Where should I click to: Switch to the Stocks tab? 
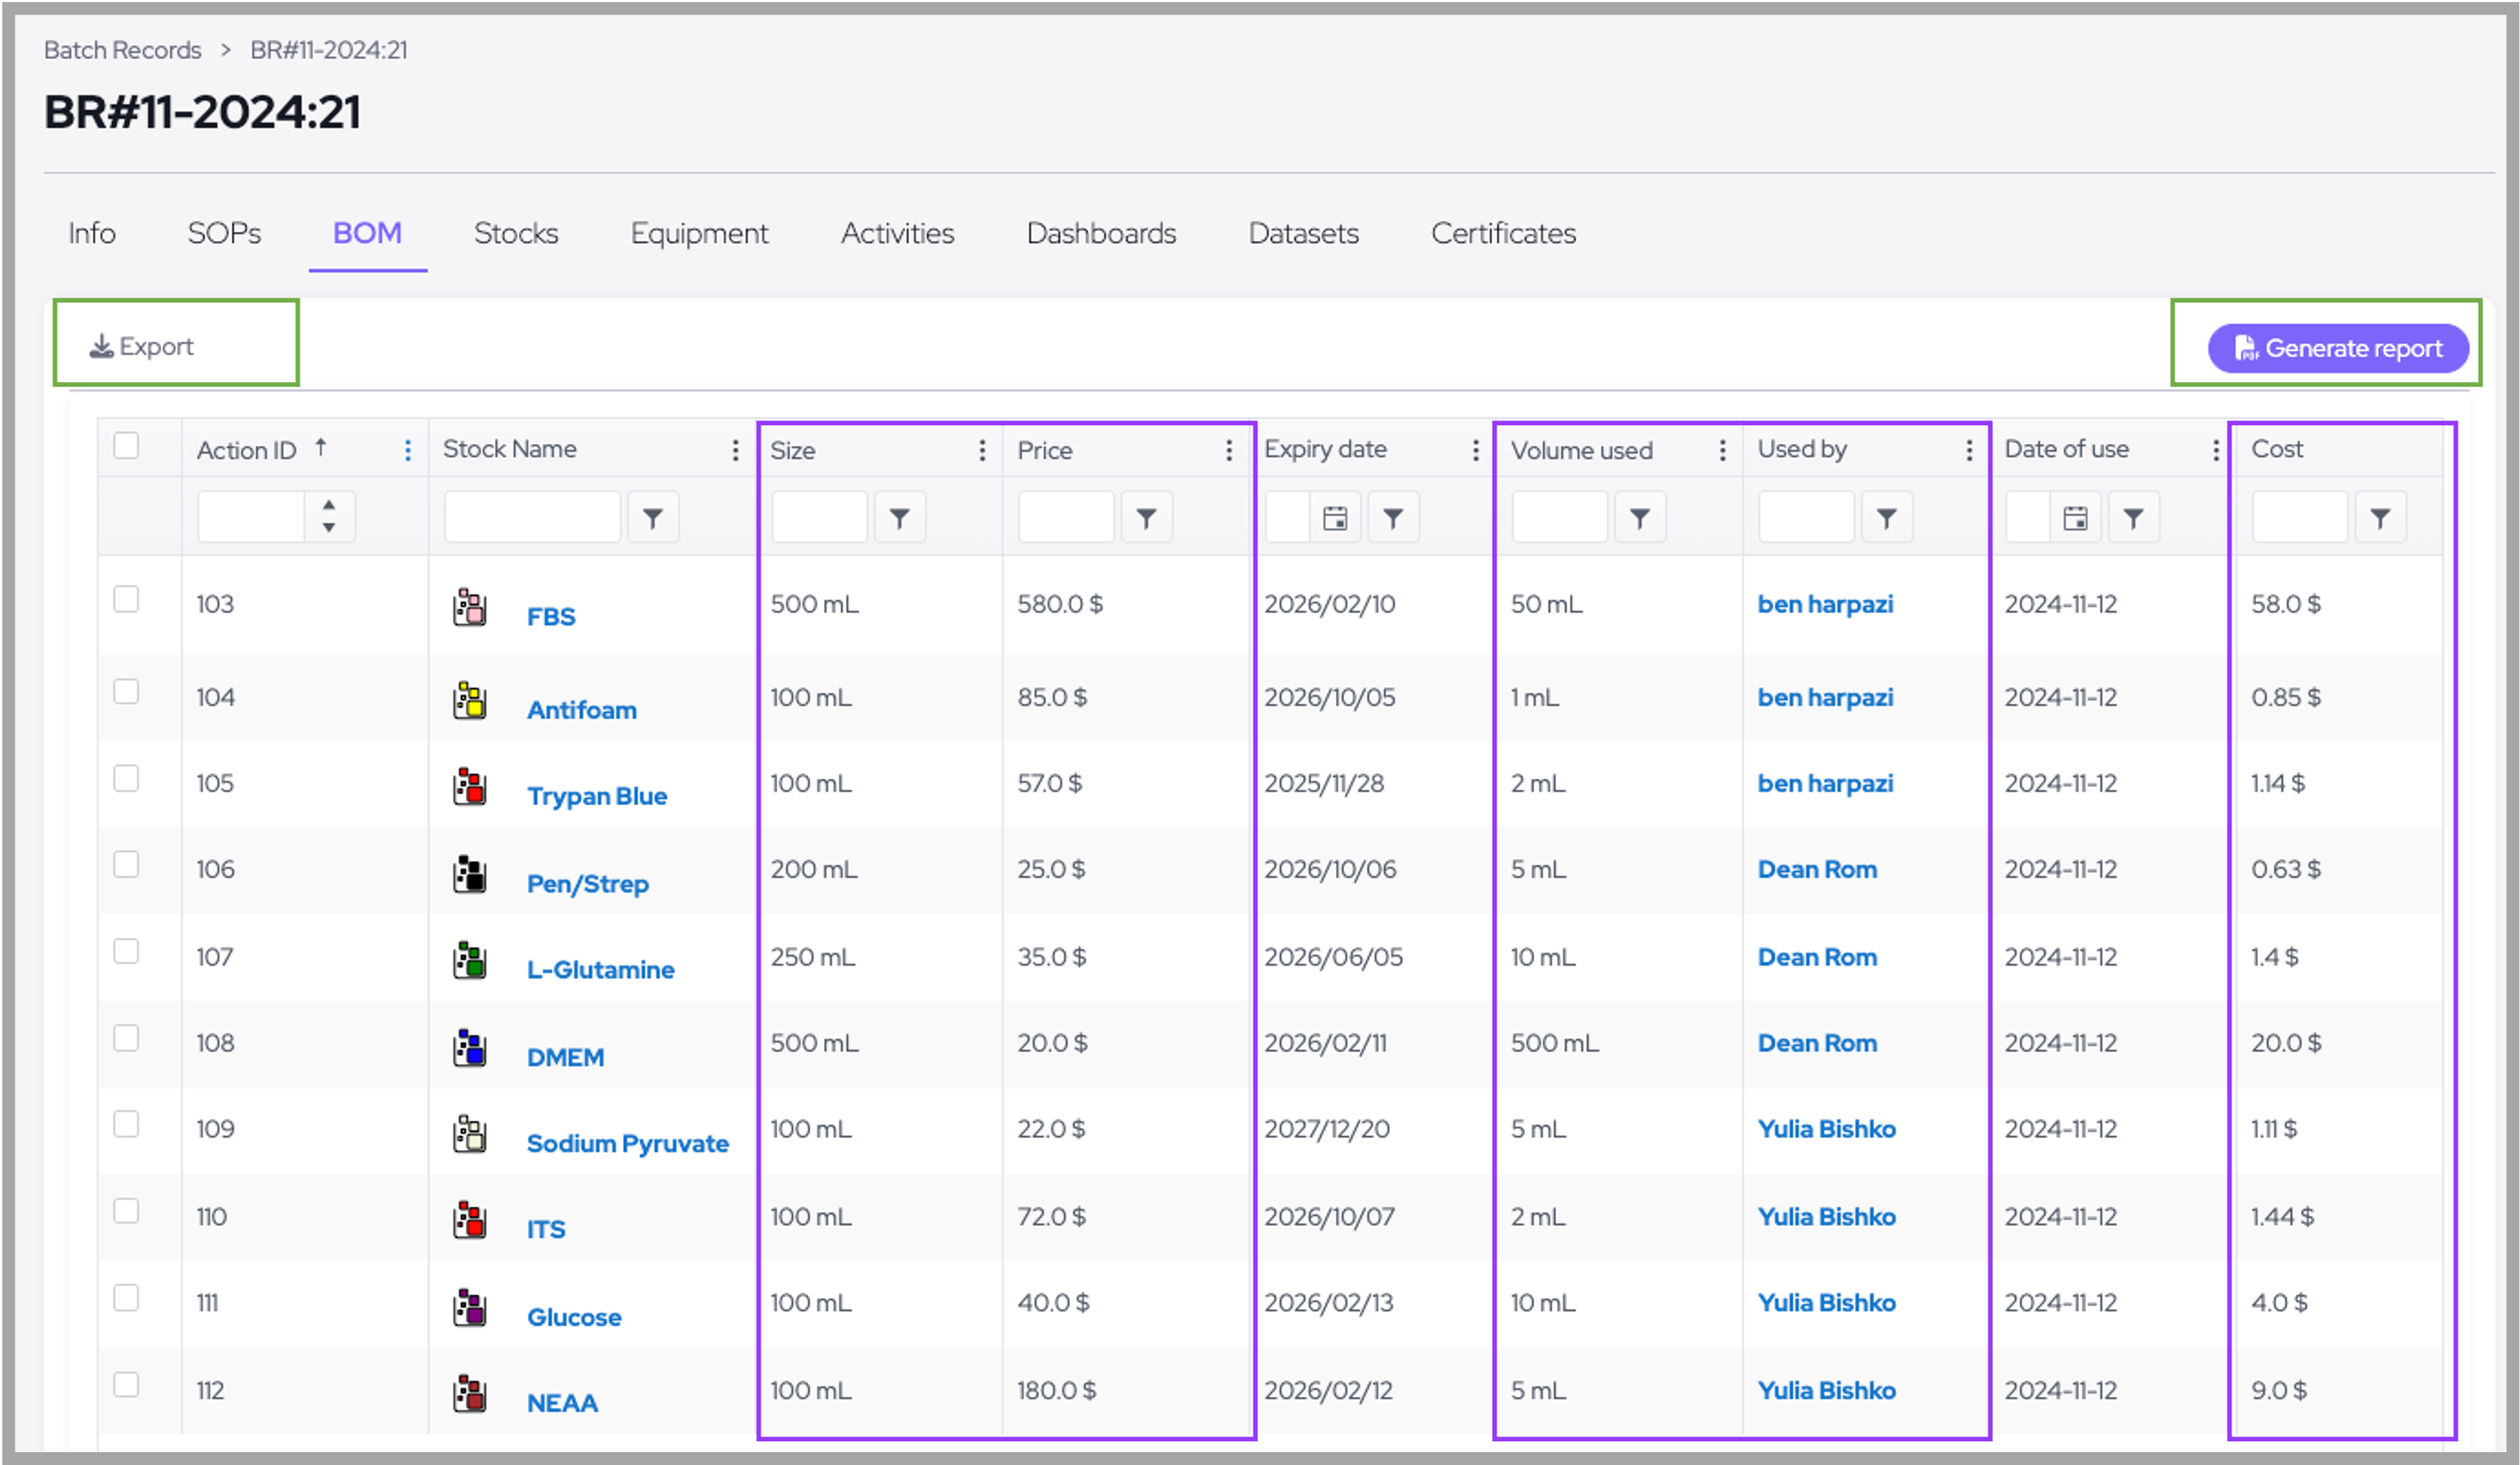point(516,233)
